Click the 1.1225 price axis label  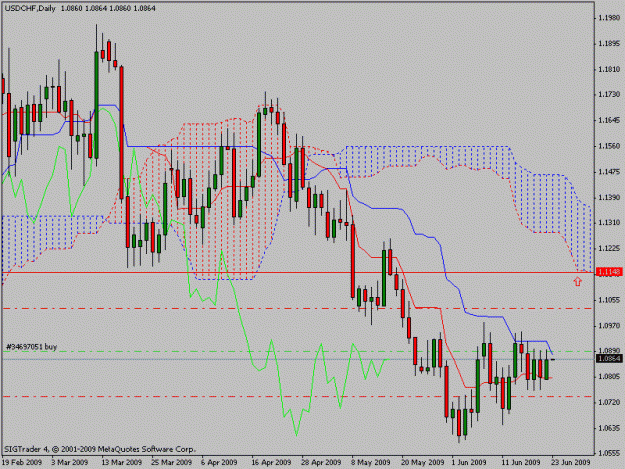(610, 249)
